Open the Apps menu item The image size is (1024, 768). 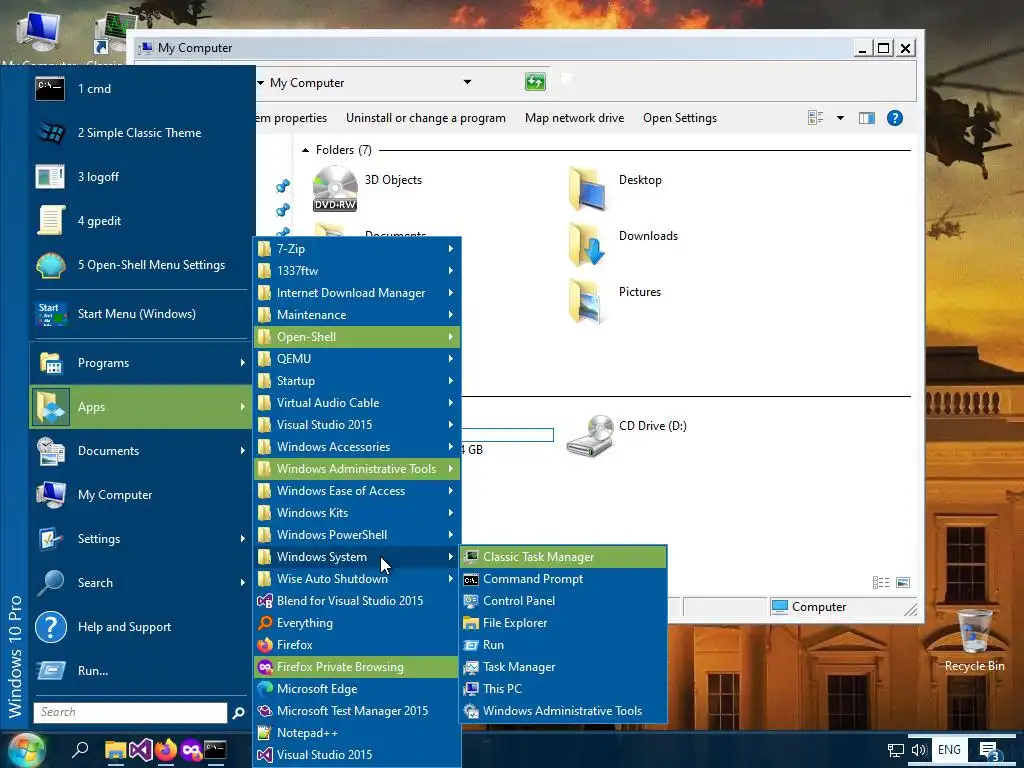(x=140, y=407)
